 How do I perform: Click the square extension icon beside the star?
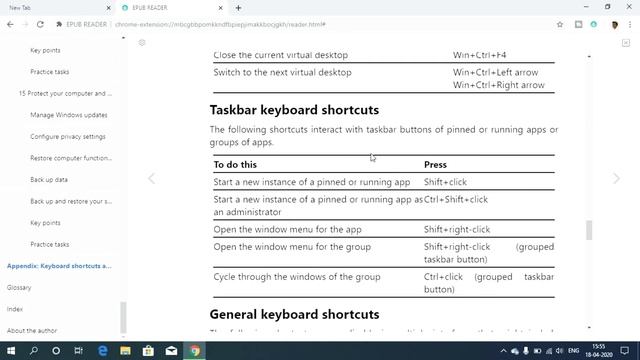tap(578, 24)
